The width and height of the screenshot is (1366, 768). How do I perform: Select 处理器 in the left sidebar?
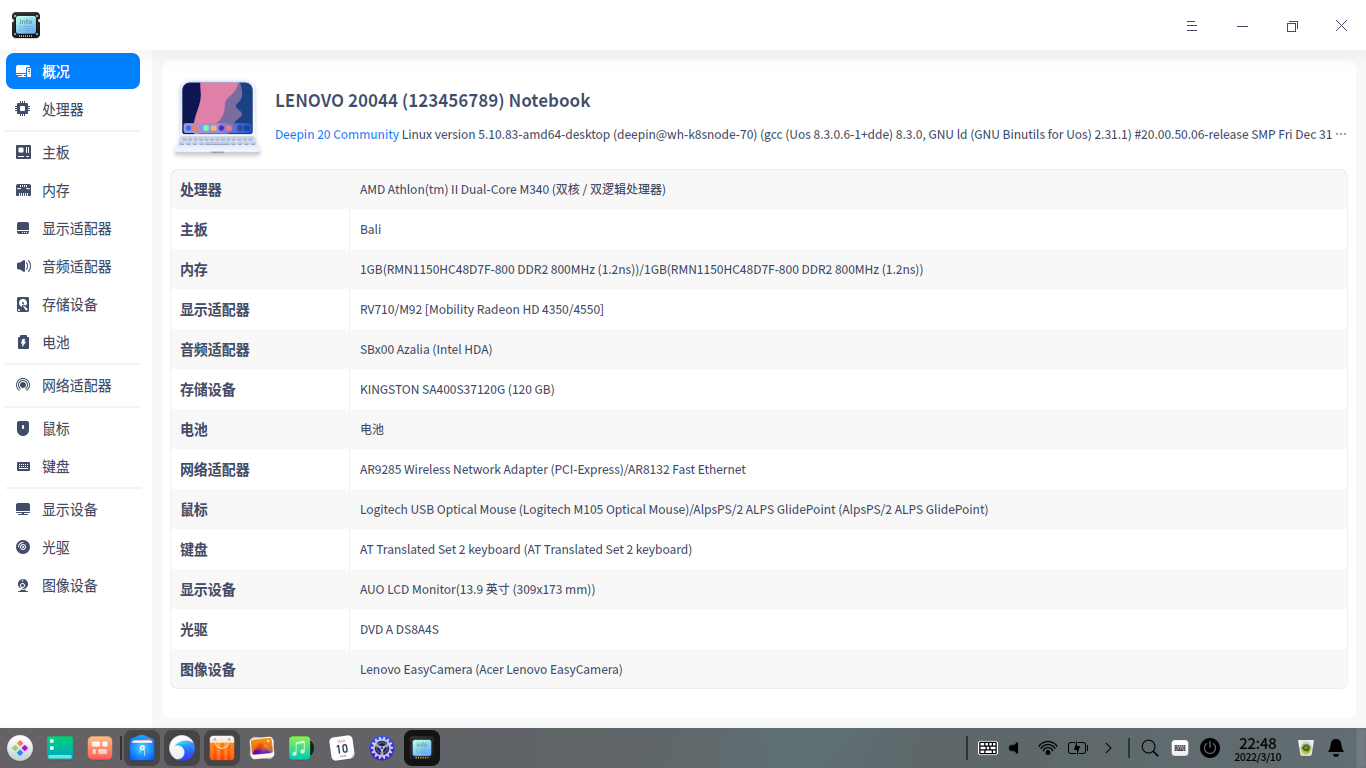(73, 110)
